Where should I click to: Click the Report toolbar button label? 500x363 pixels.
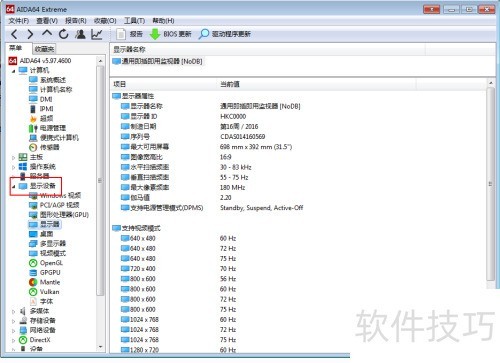point(136,34)
